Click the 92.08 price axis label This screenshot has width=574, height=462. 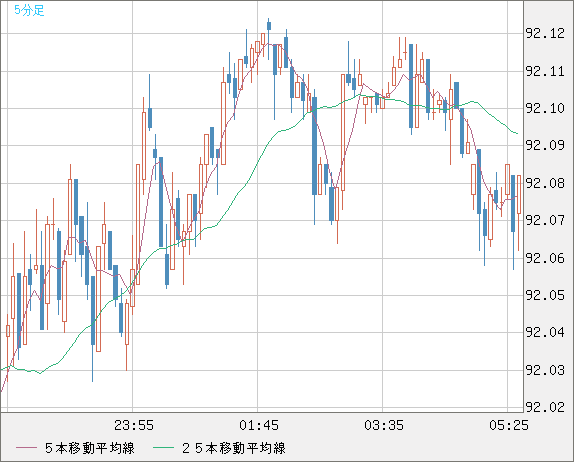coord(545,183)
